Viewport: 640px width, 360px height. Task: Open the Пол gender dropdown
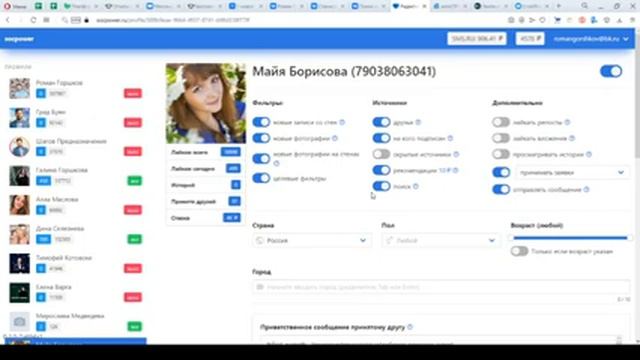(x=441, y=240)
